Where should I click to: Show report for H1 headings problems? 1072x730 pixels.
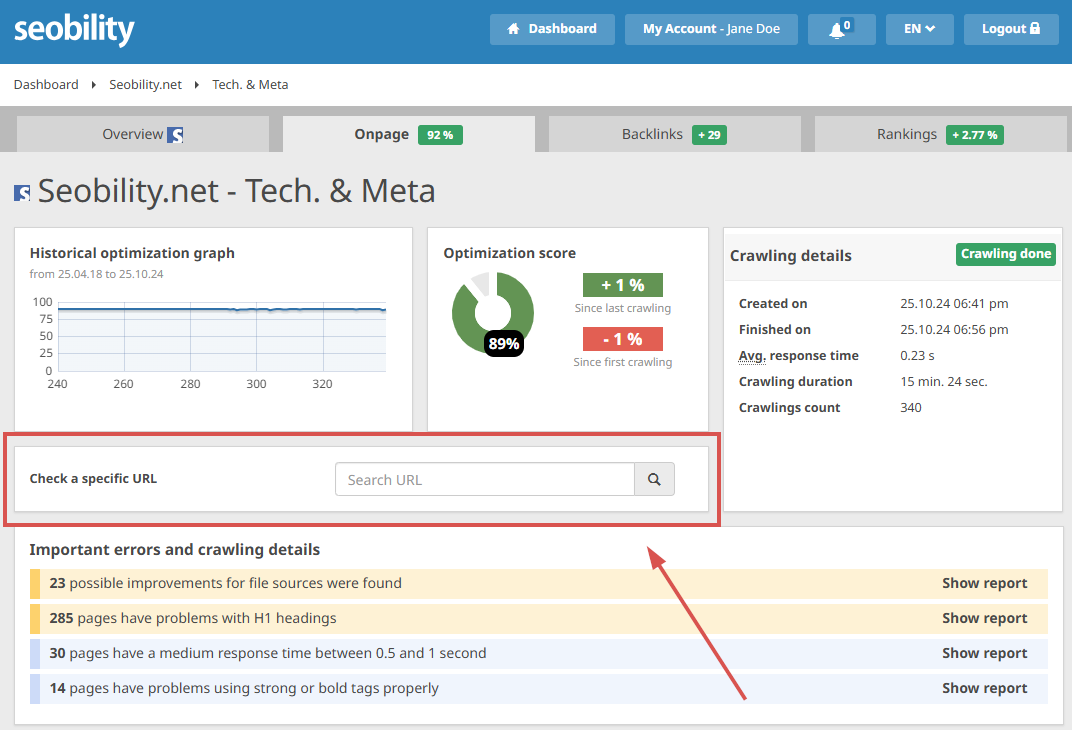pyautogui.click(x=984, y=618)
